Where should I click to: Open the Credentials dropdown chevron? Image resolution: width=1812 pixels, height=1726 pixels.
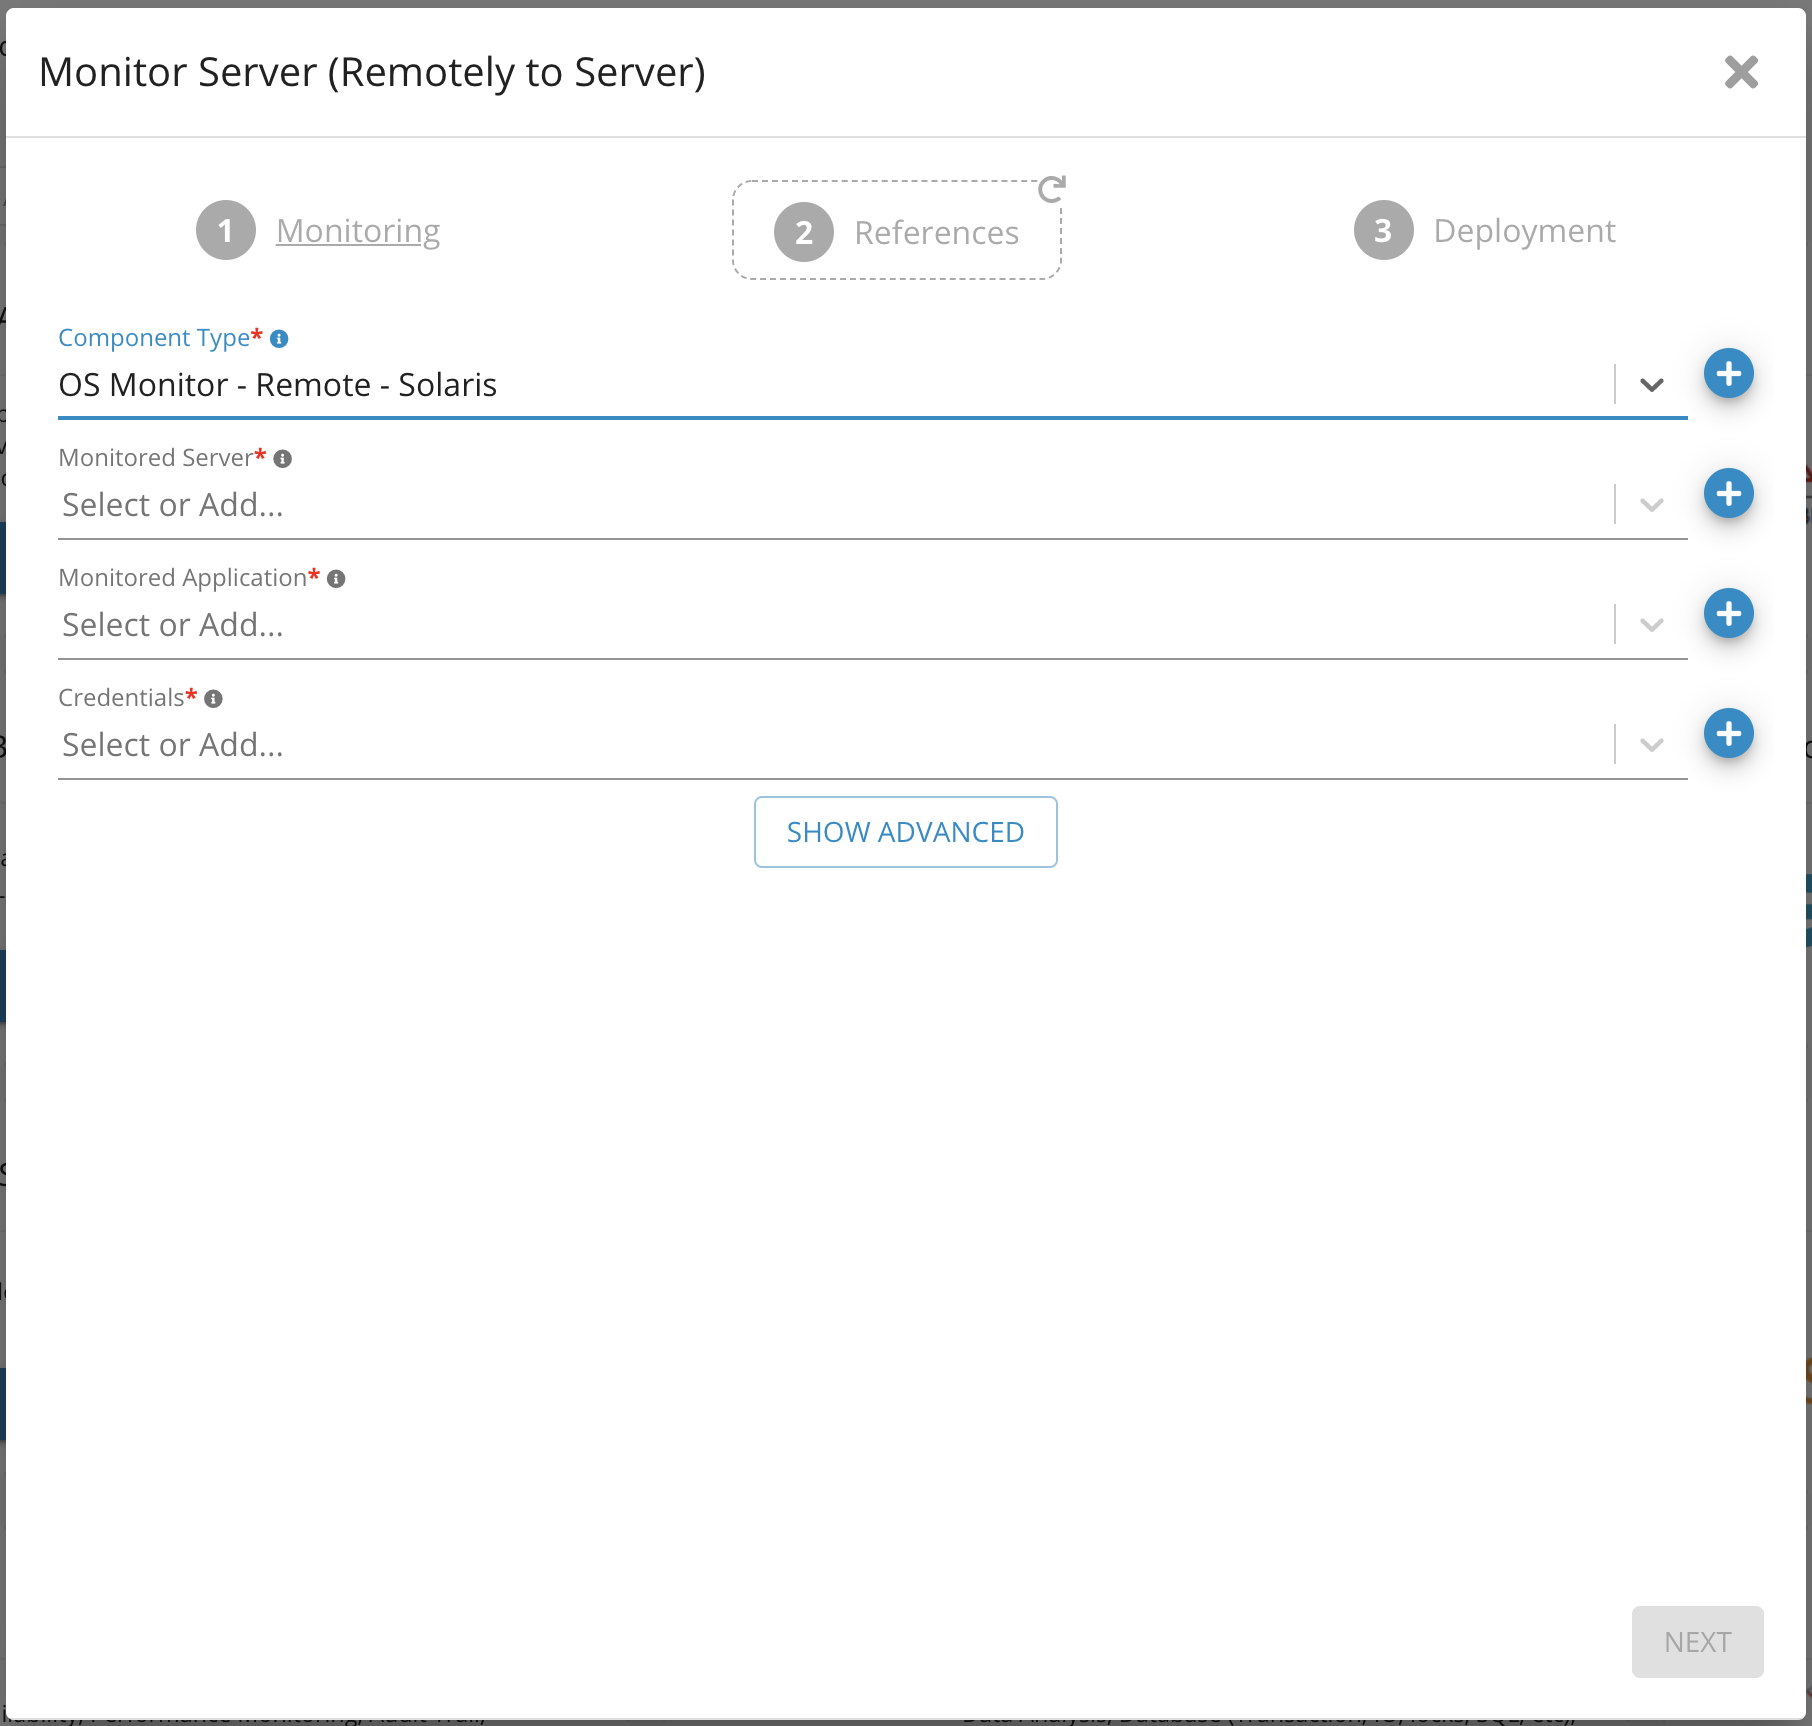[1650, 744]
